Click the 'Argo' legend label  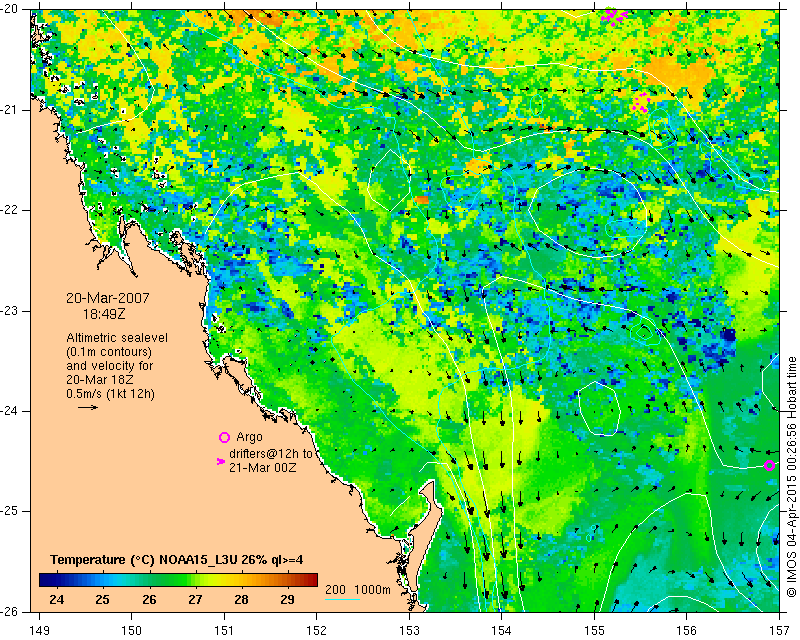(249, 437)
